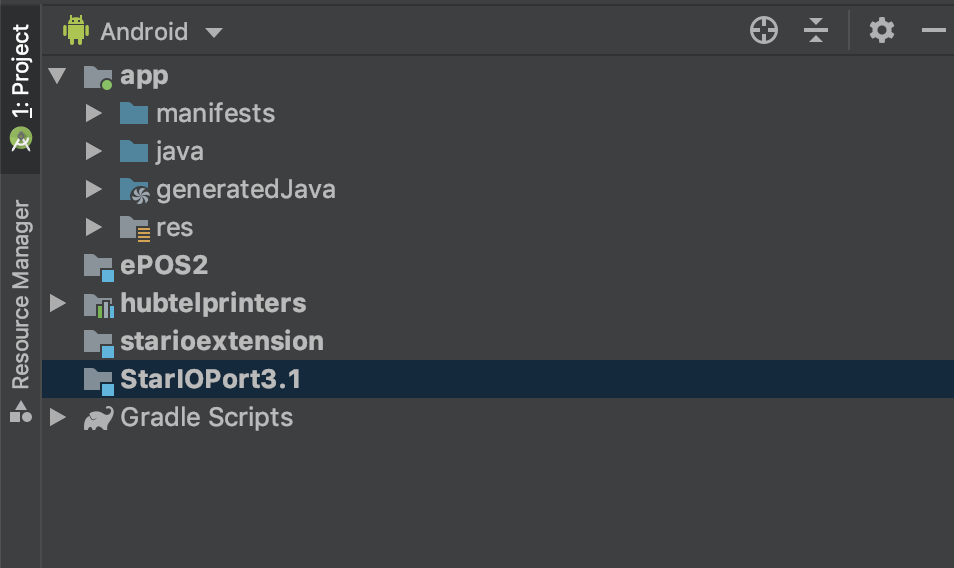Select the starioextension module

pos(221,342)
